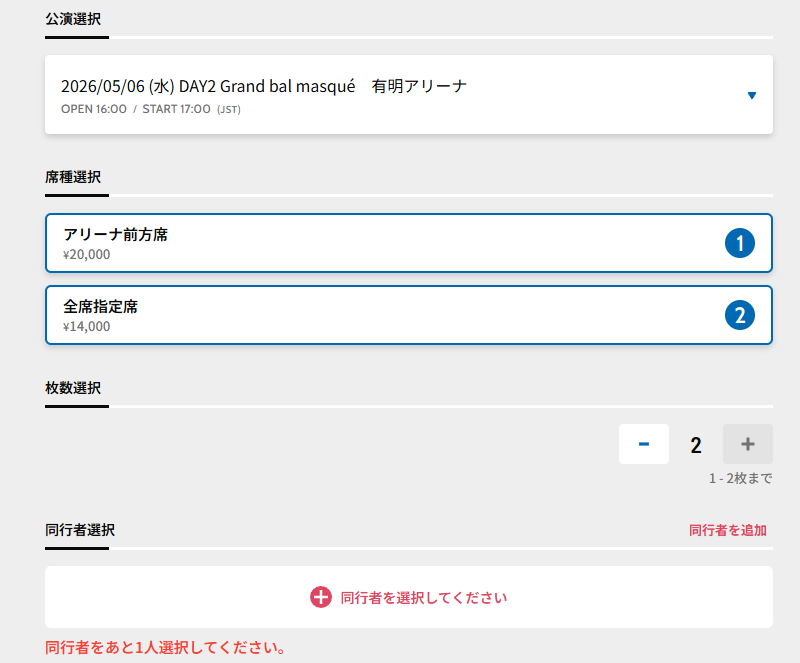Click the ticket quantity value 2

pyautogui.click(x=696, y=445)
